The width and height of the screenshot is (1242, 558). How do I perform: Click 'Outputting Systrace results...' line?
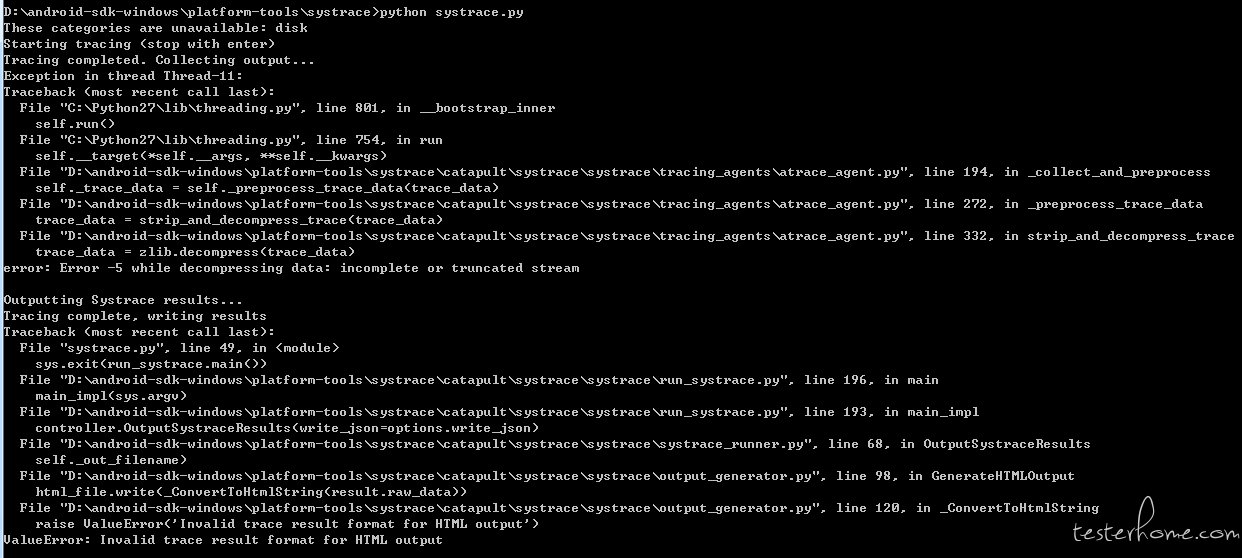point(124,300)
